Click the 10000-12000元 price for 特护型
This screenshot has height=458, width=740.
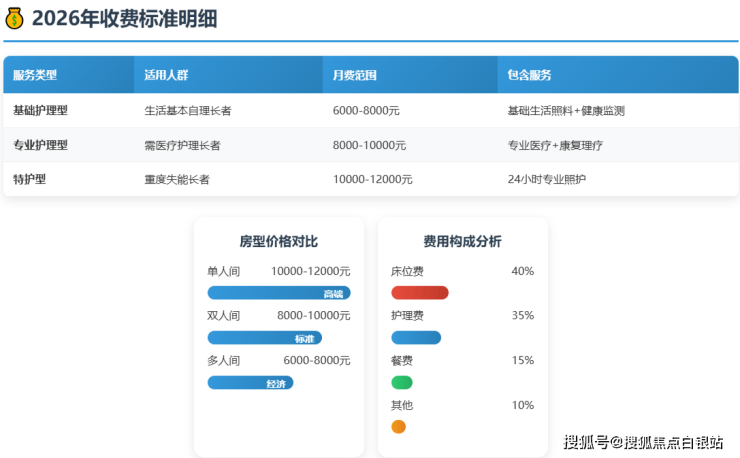(372, 180)
